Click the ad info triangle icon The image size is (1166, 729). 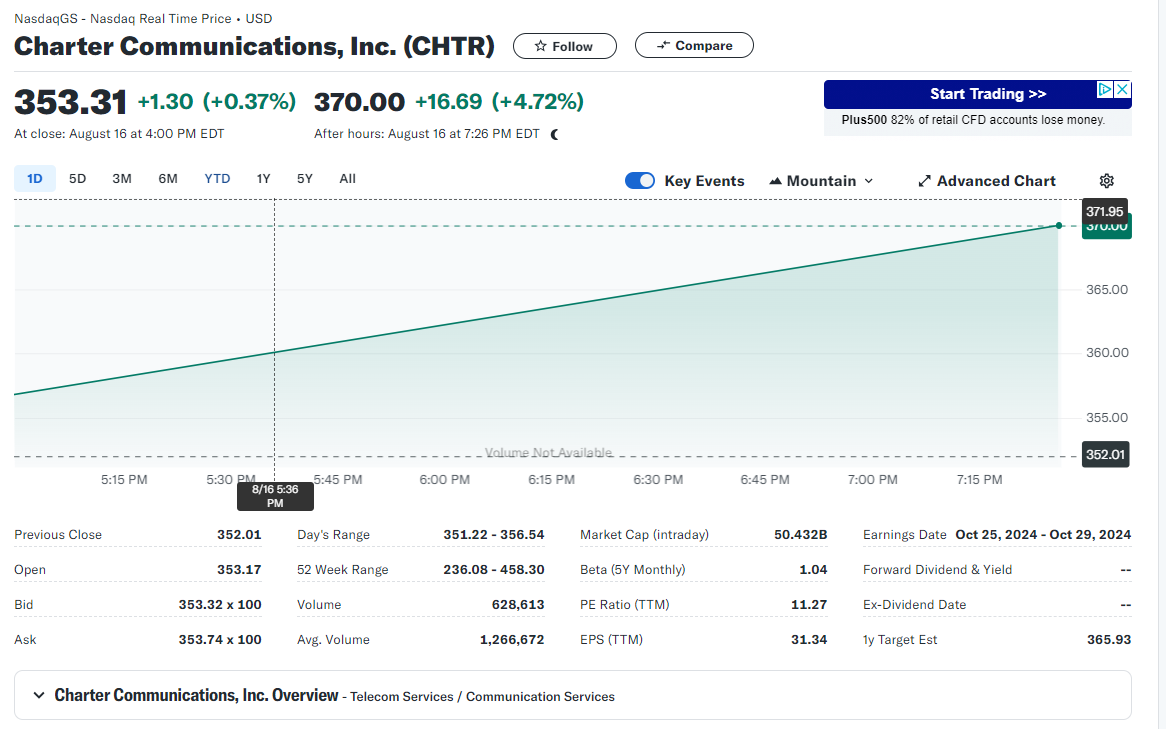pyautogui.click(x=1105, y=90)
